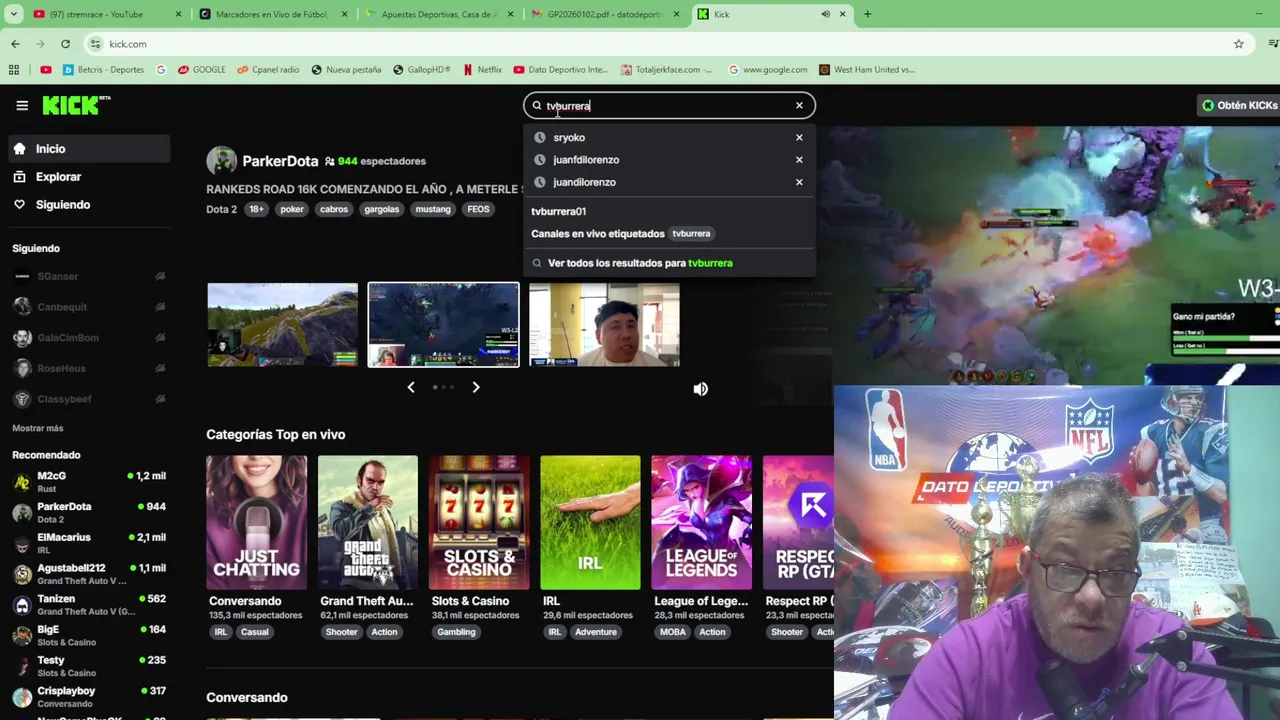Open the Just Chatting category card
Screen dimensions: 1280x720
pos(256,523)
